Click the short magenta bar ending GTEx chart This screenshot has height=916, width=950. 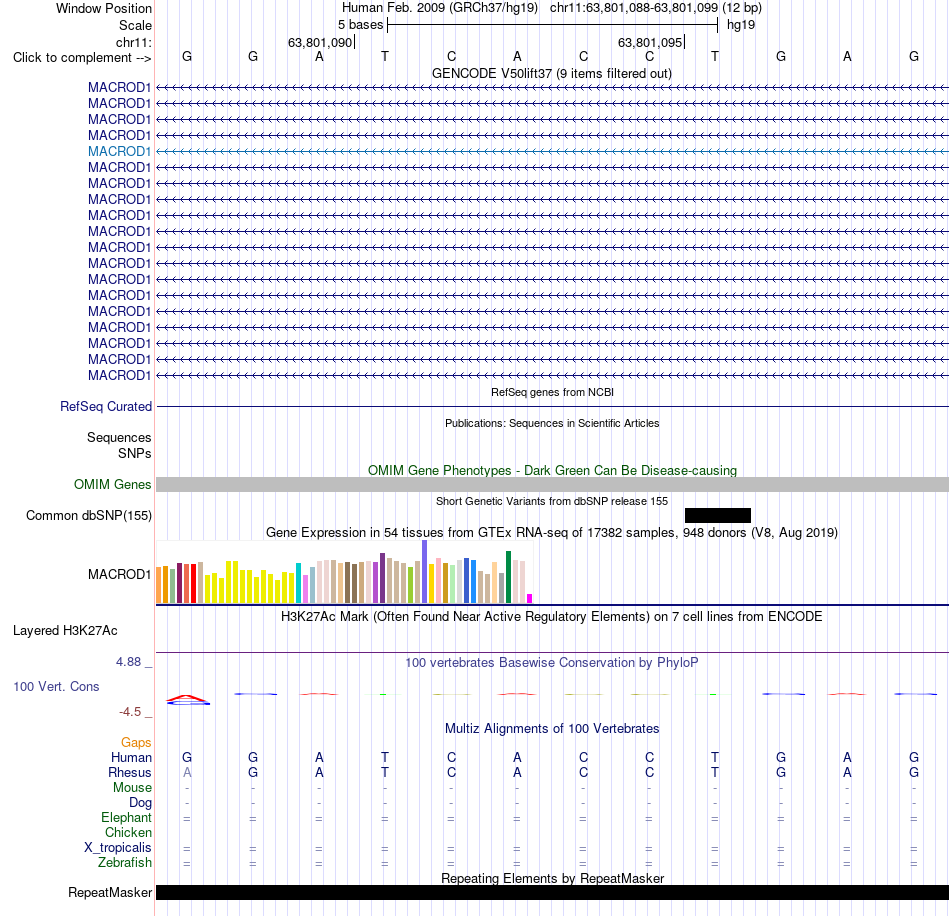530,599
